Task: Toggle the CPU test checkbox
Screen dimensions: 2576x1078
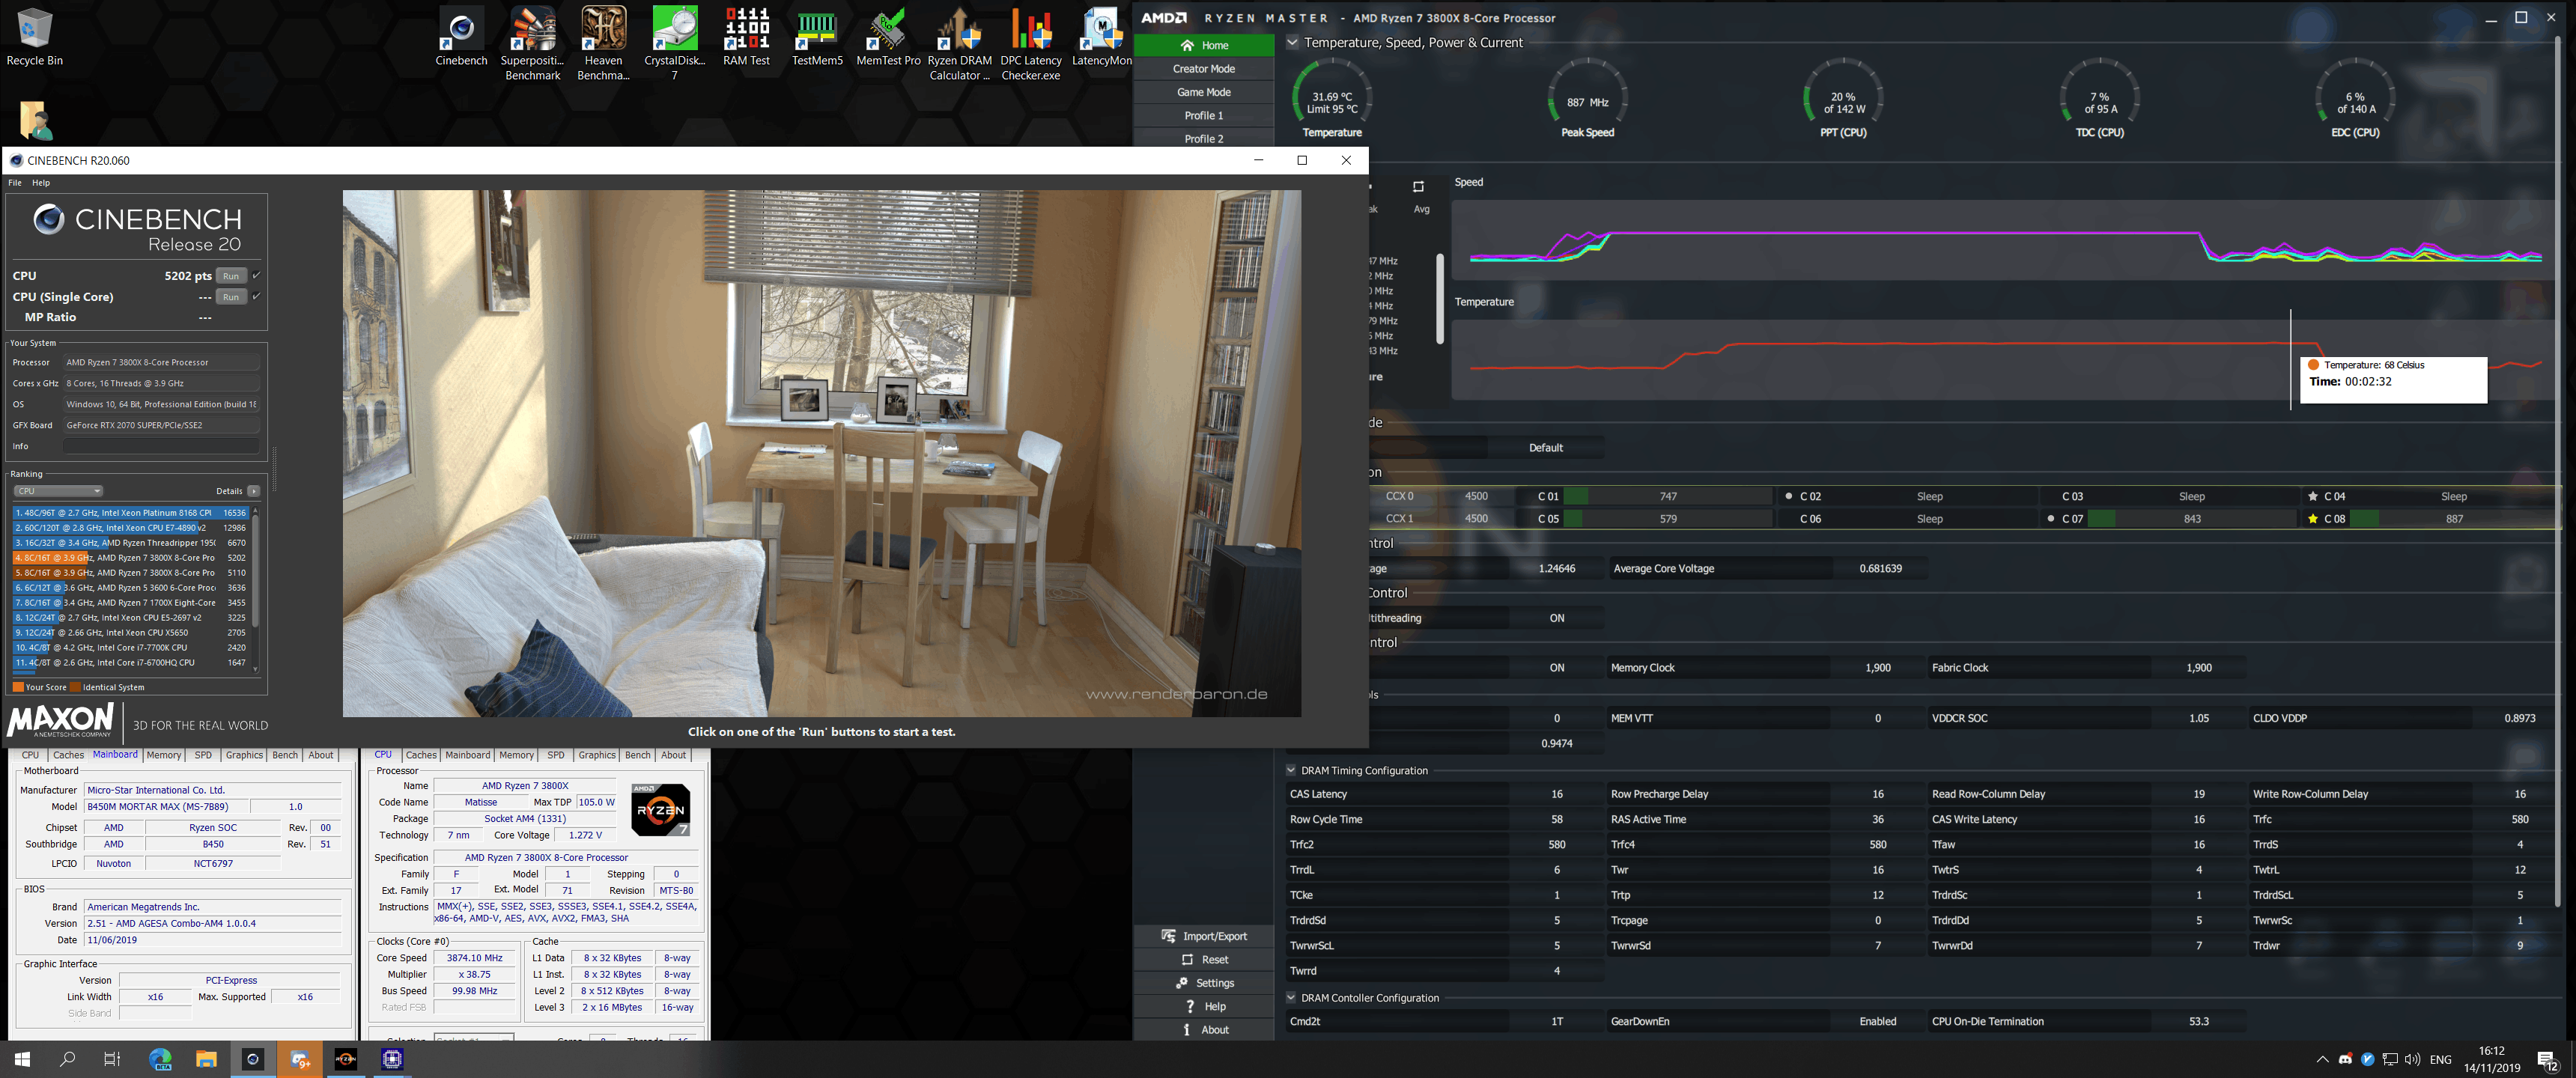Action: pyautogui.click(x=257, y=275)
